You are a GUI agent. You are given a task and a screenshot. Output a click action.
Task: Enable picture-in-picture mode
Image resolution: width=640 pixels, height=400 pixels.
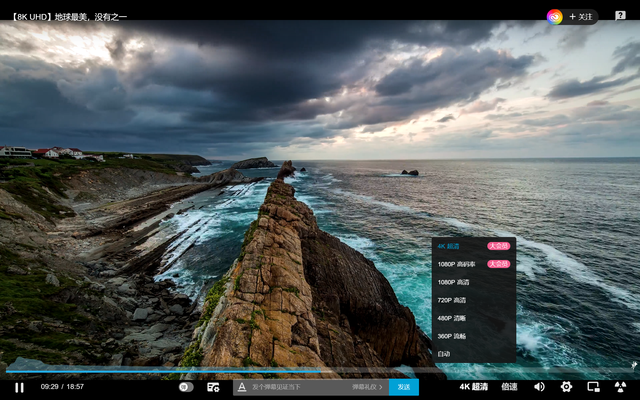593,387
